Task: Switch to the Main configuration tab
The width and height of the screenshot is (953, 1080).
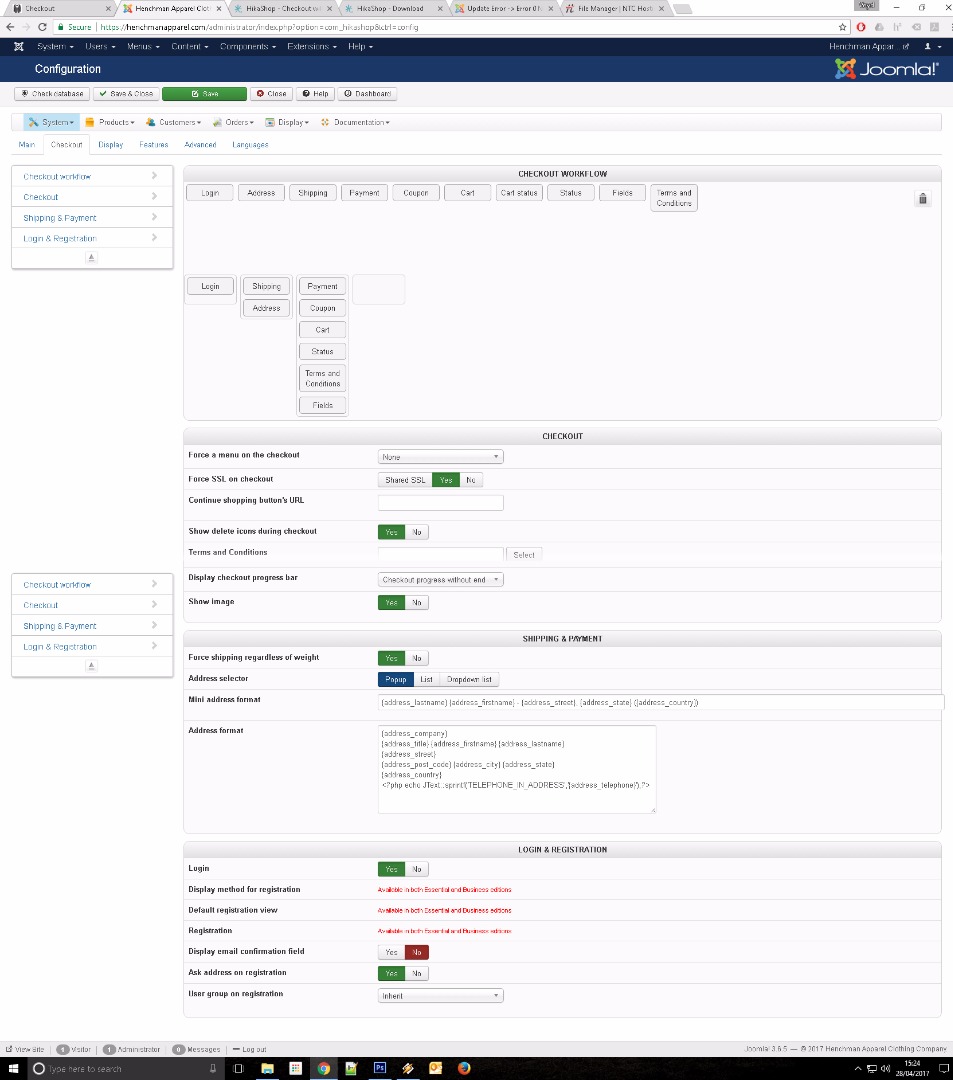Action: [x=27, y=145]
